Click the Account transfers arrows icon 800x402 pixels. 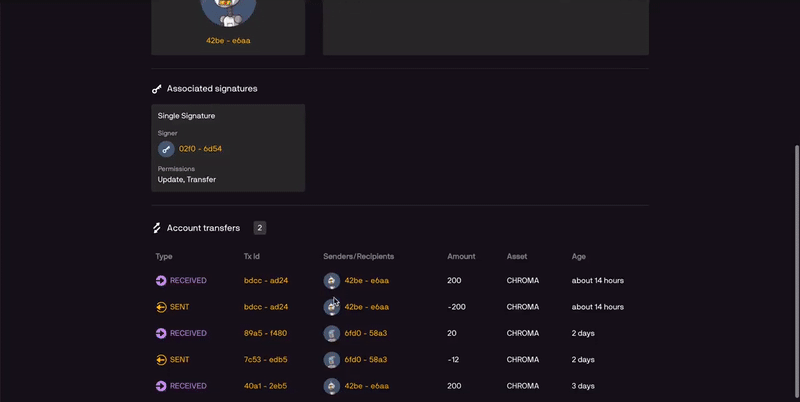pos(157,228)
